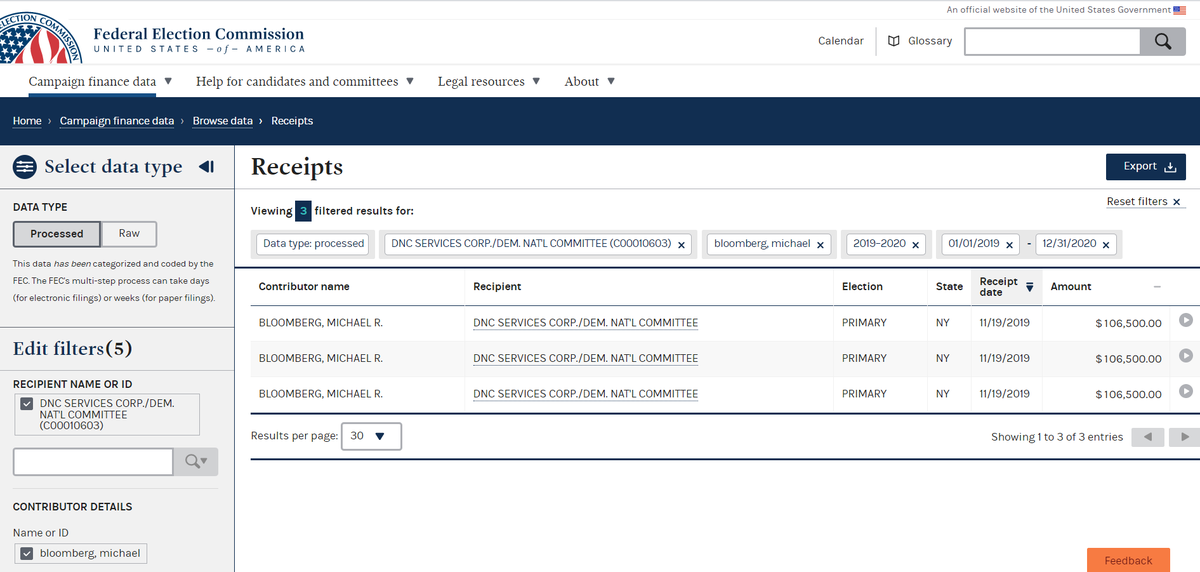Click the Calendar link

point(841,41)
